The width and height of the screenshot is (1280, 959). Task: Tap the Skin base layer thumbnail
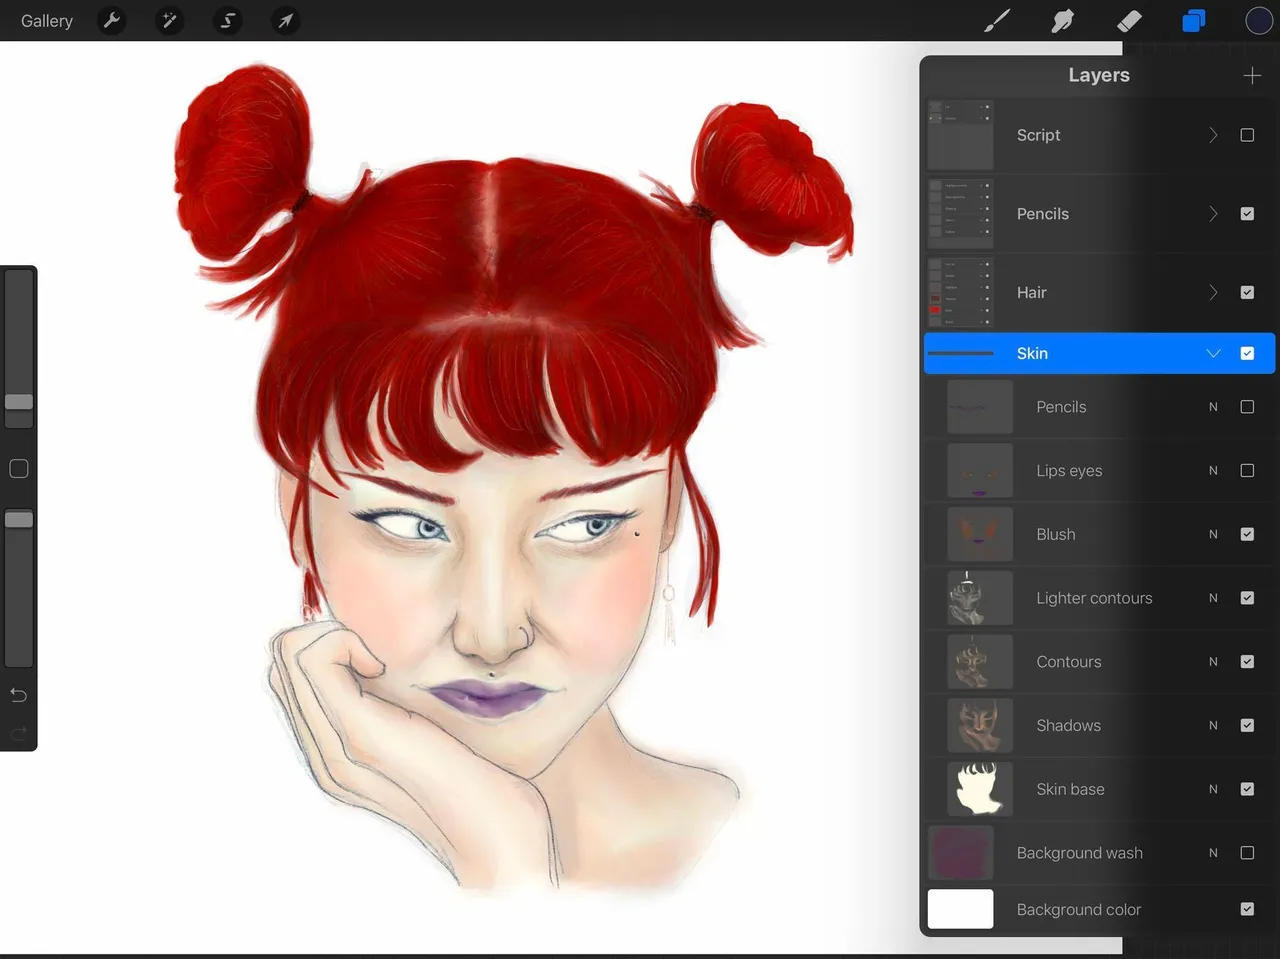pos(980,789)
